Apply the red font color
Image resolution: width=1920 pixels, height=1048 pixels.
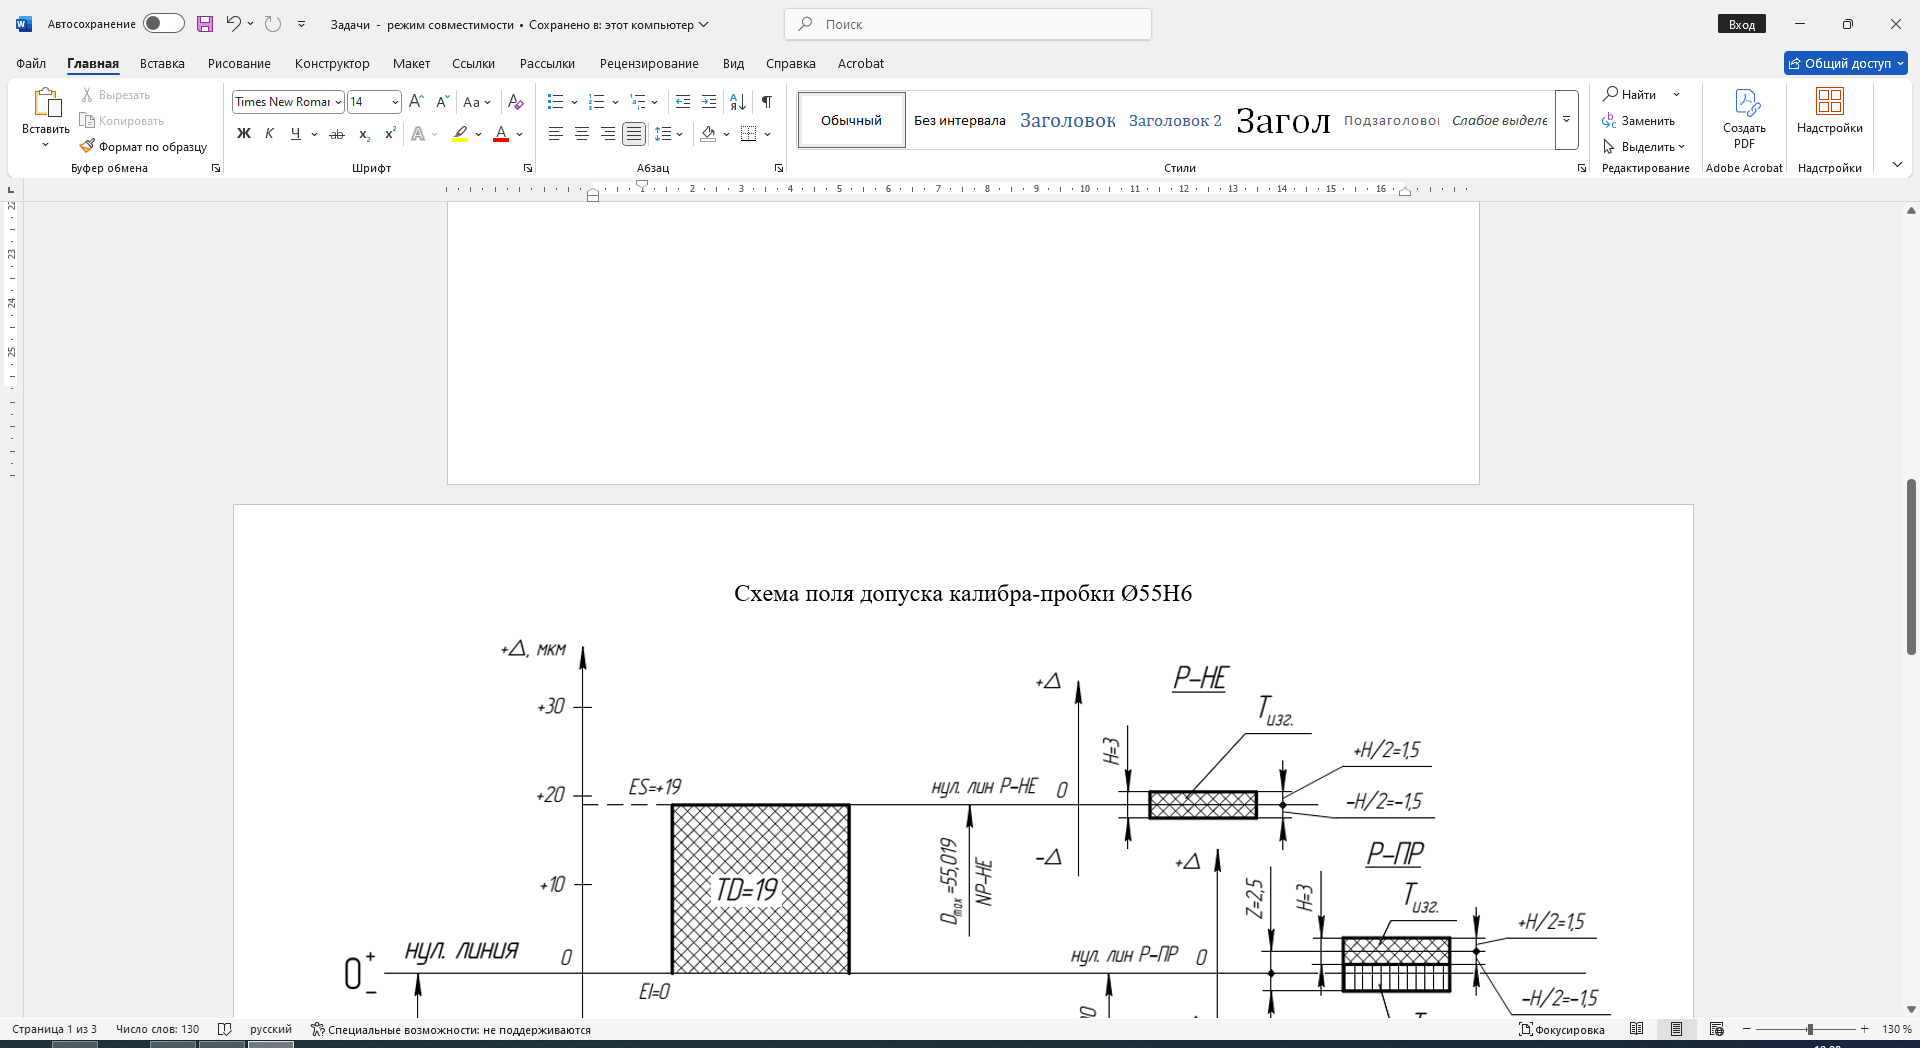(501, 134)
